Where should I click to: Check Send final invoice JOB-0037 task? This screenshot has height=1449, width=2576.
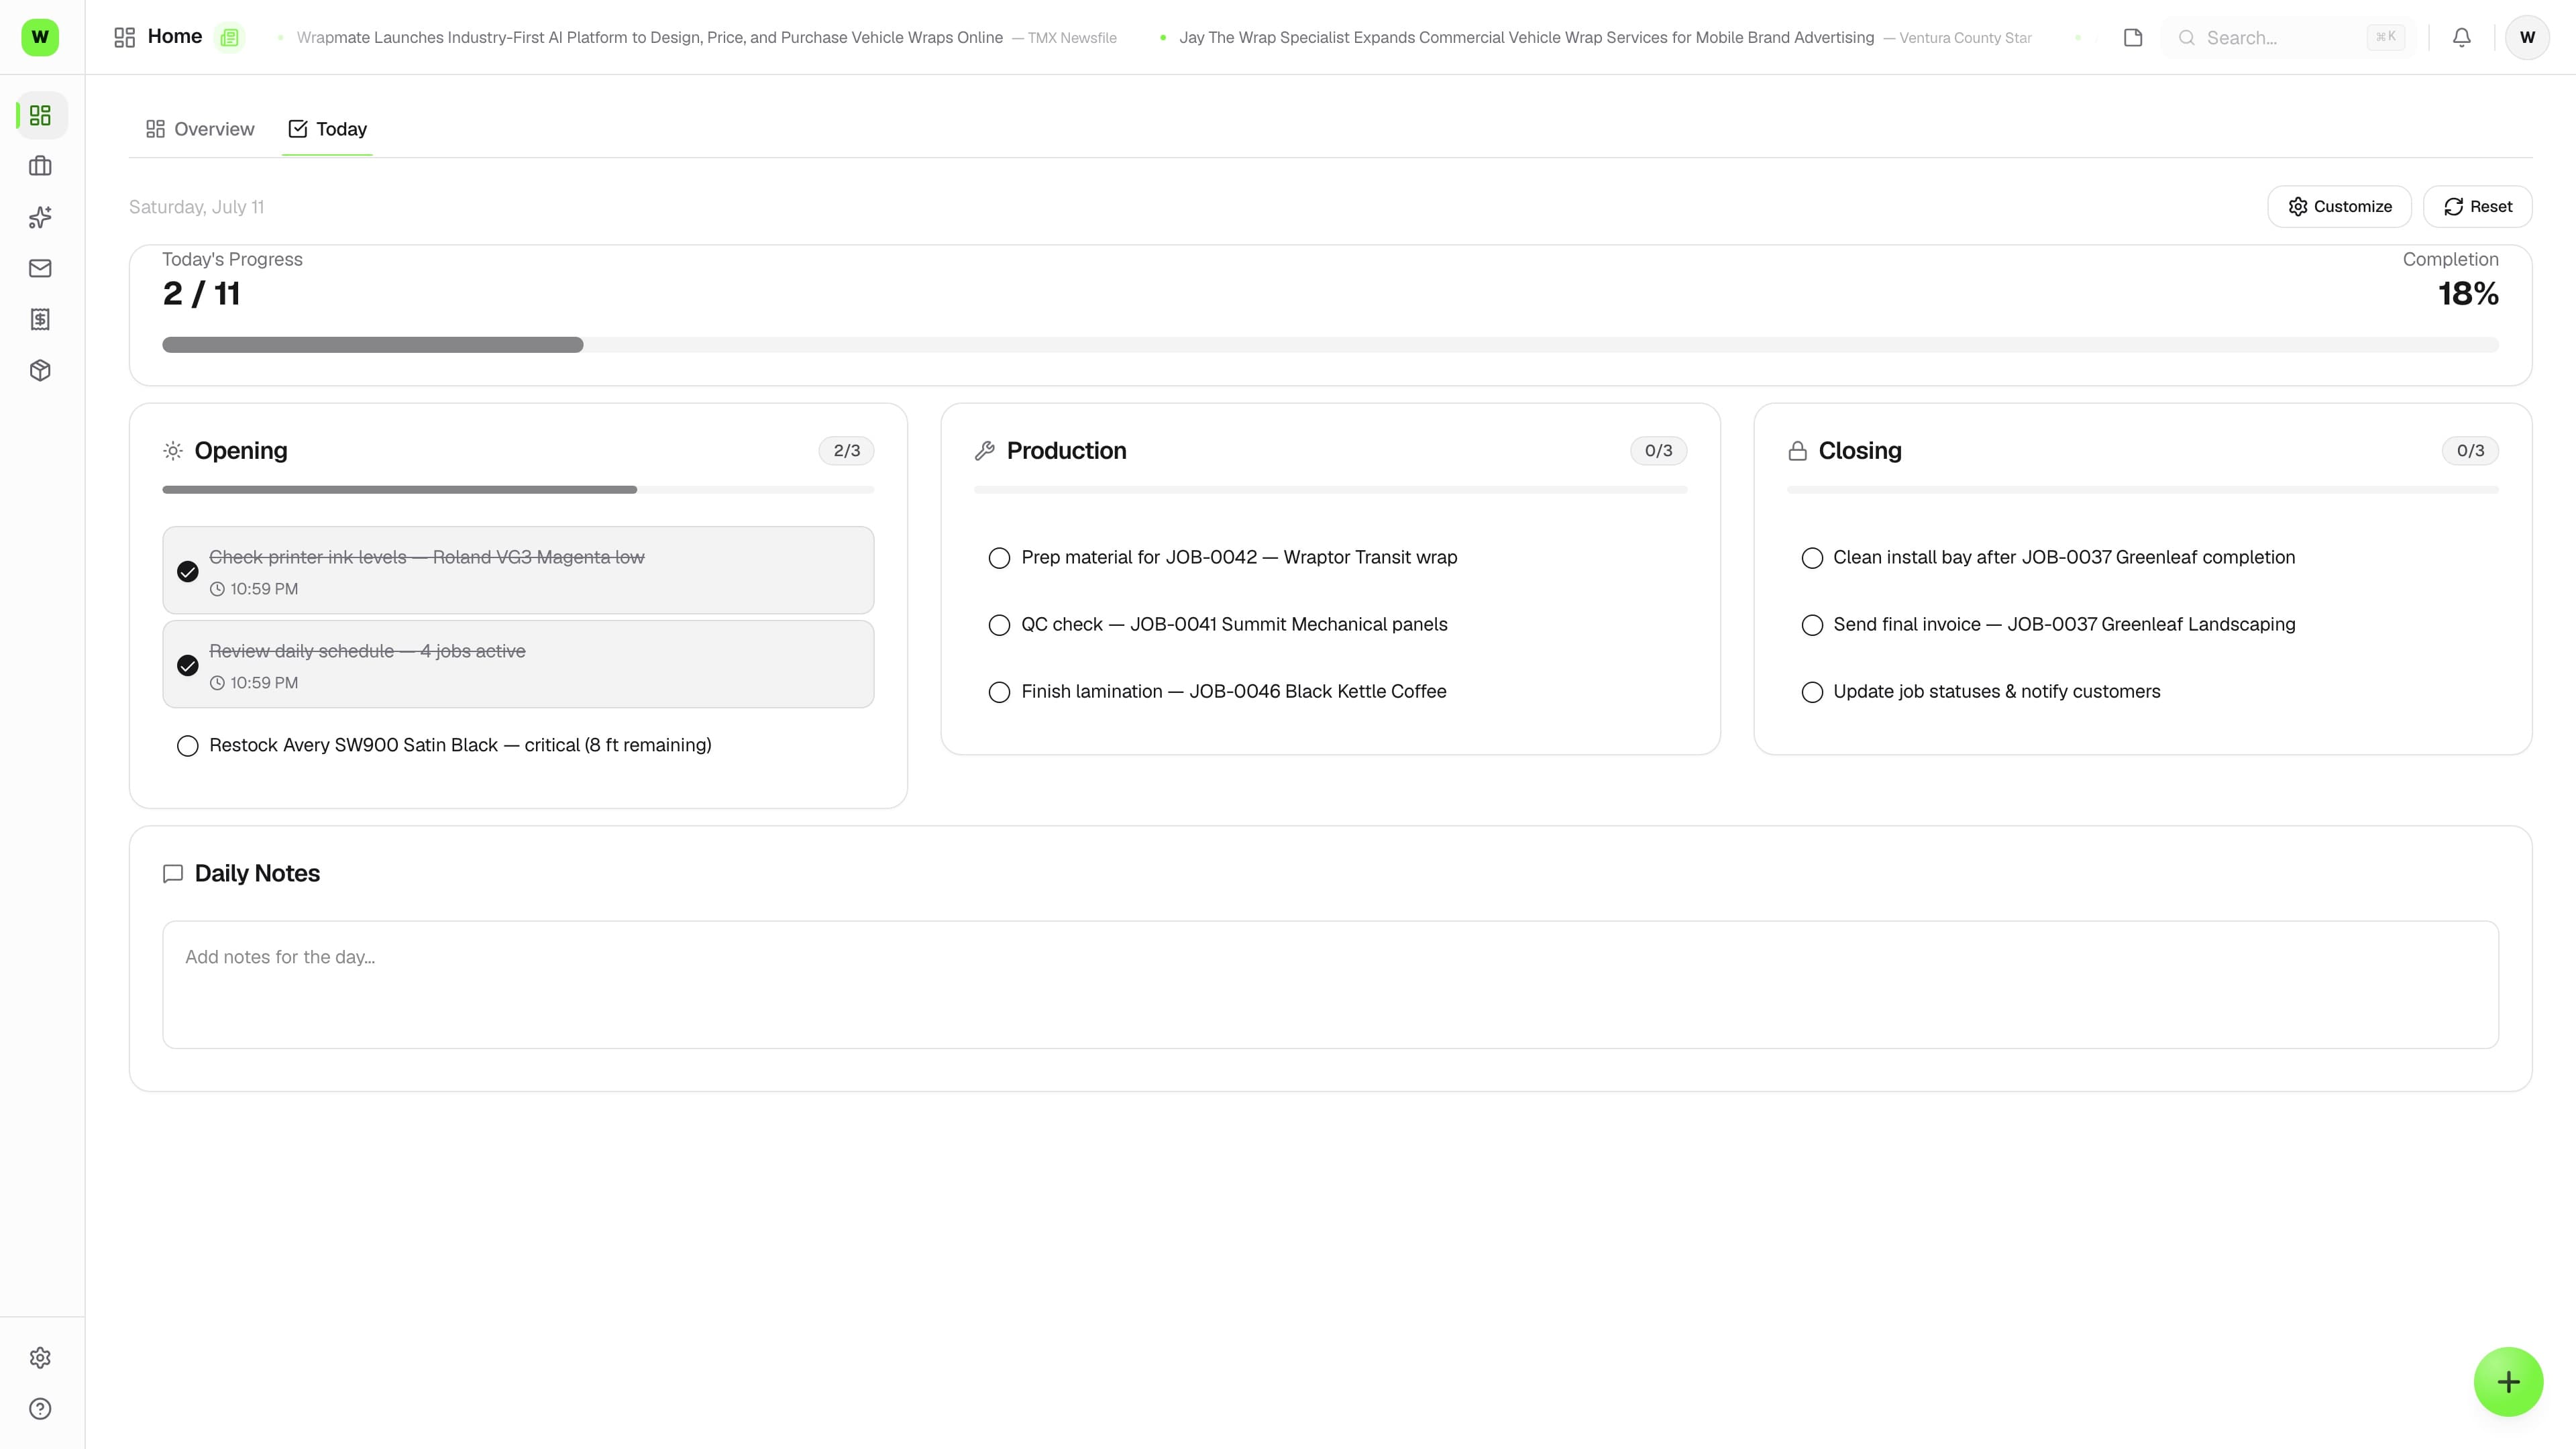point(1812,625)
